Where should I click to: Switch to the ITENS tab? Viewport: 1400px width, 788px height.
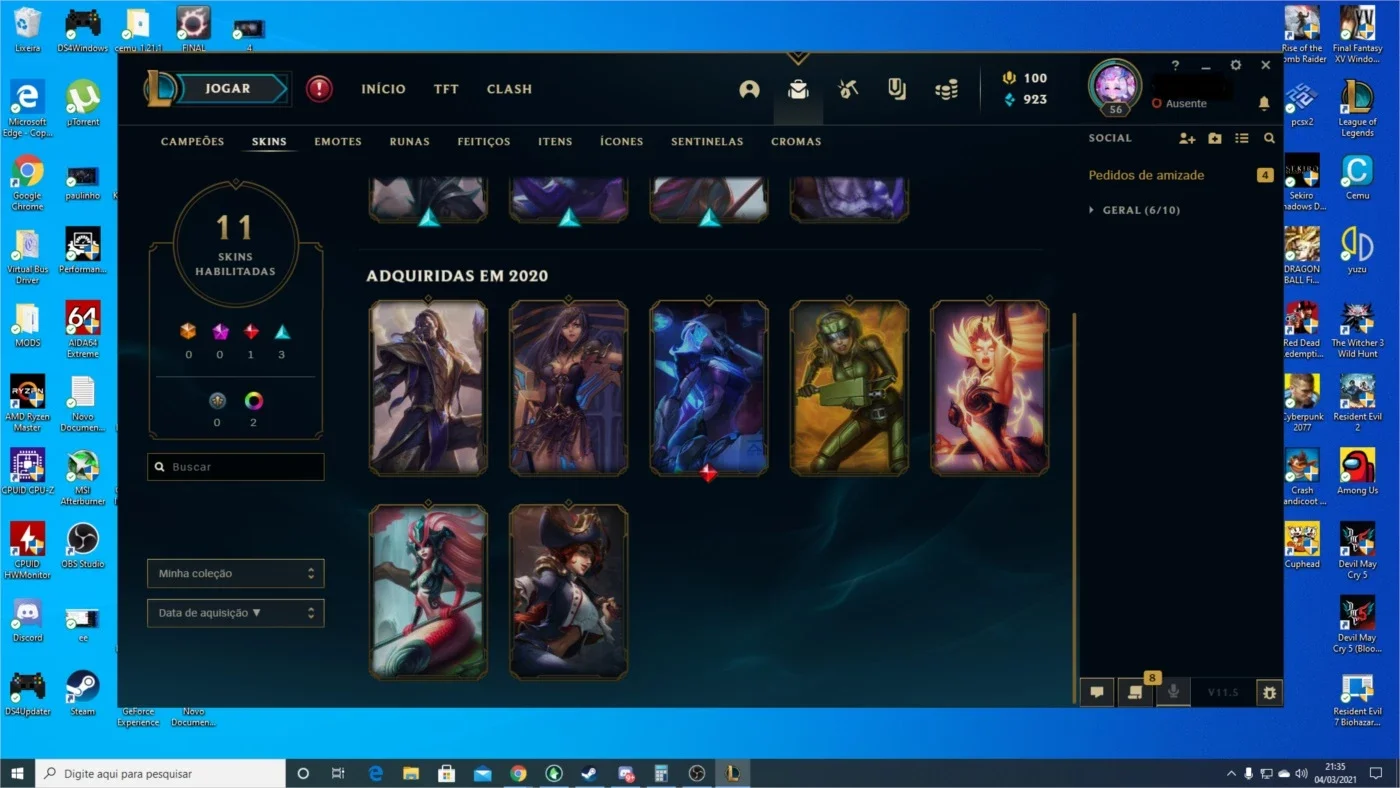coord(555,141)
